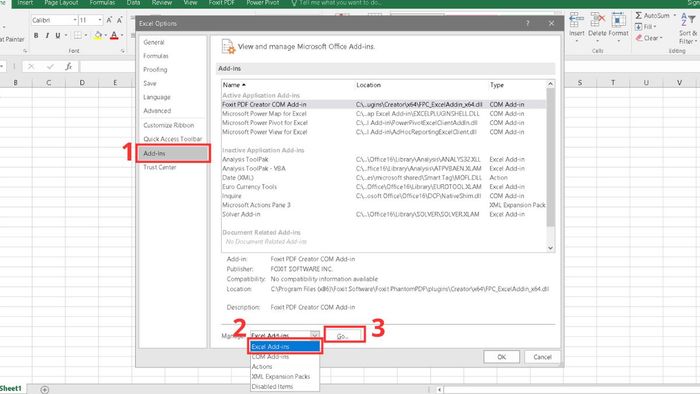Image resolution: width=700 pixels, height=394 pixels.
Task: Select the Foxit PDF Creator COM Add-in row
Action: pyautogui.click(x=383, y=104)
